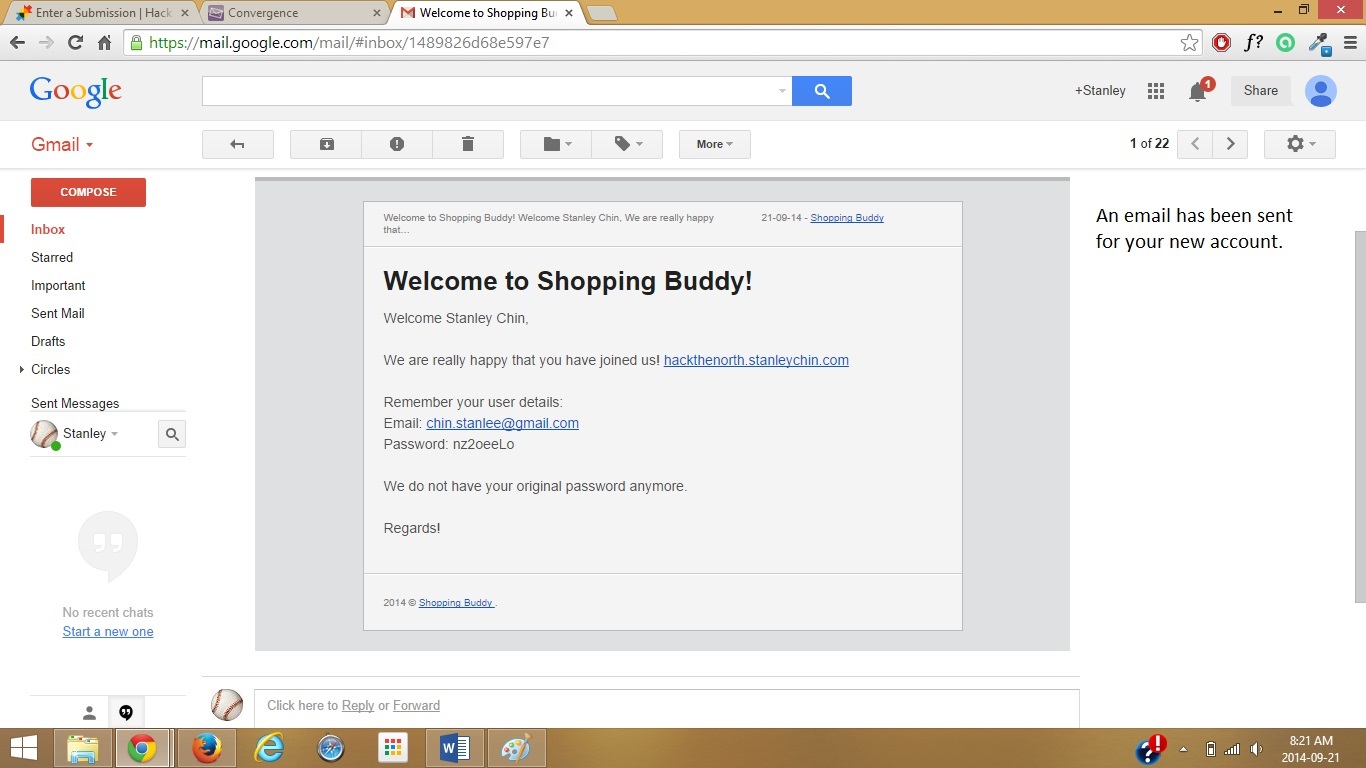This screenshot has height=768, width=1366.
Task: Click the address bar URL
Action: 348,43
